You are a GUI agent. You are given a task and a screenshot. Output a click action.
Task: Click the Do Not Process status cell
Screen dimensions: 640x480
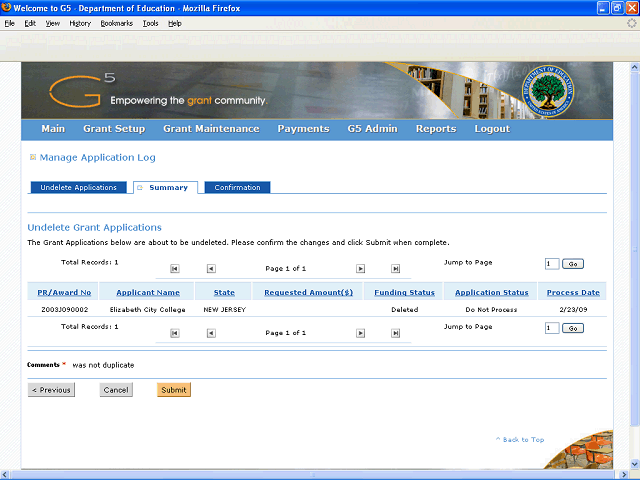491,309
